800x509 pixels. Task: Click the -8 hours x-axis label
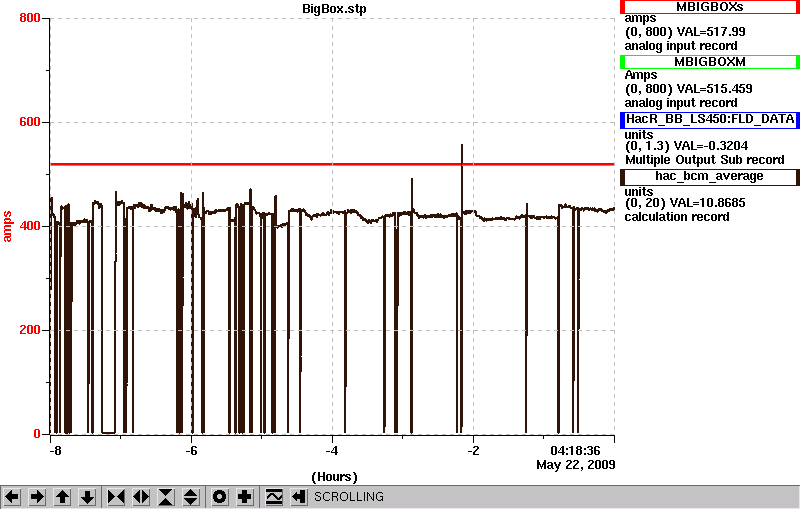coord(55,451)
